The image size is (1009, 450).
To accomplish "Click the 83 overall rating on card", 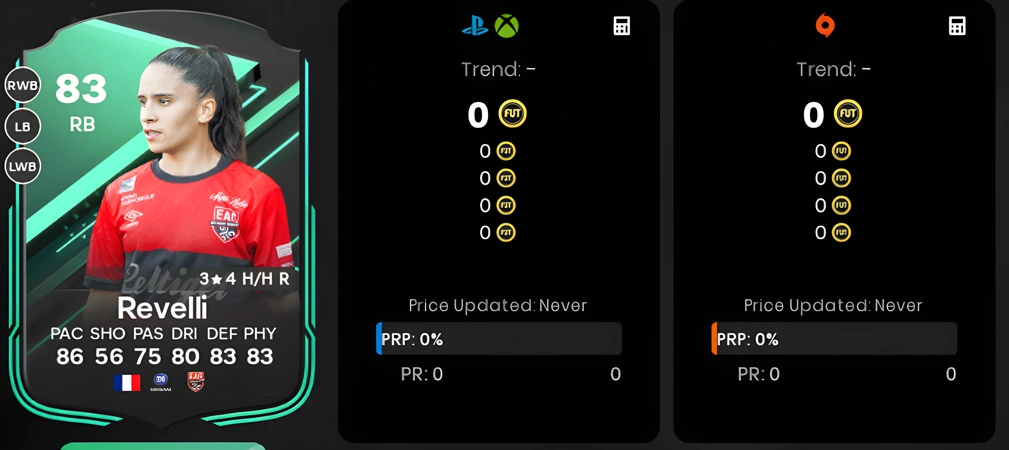I will 81,89.
